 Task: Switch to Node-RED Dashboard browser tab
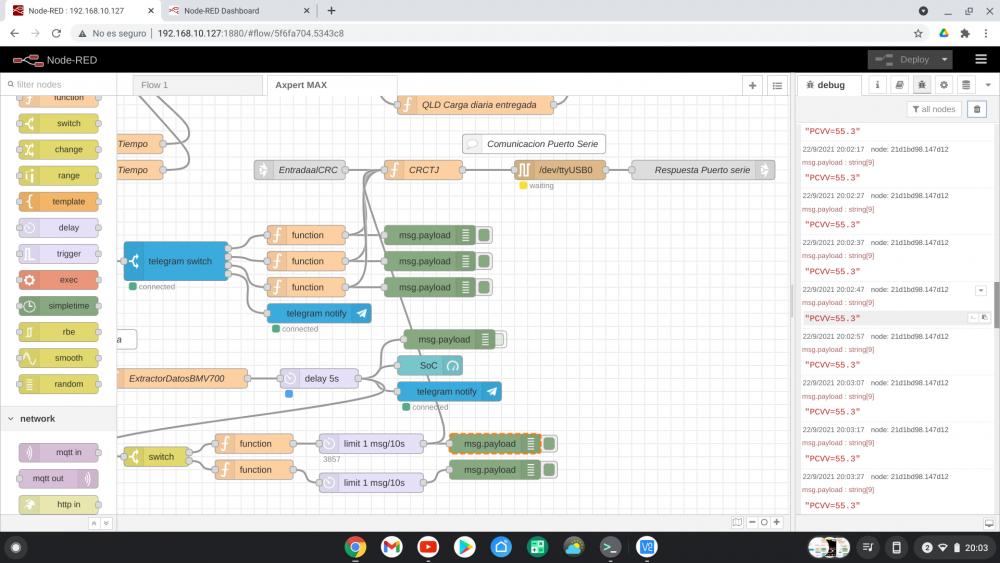tap(238, 11)
